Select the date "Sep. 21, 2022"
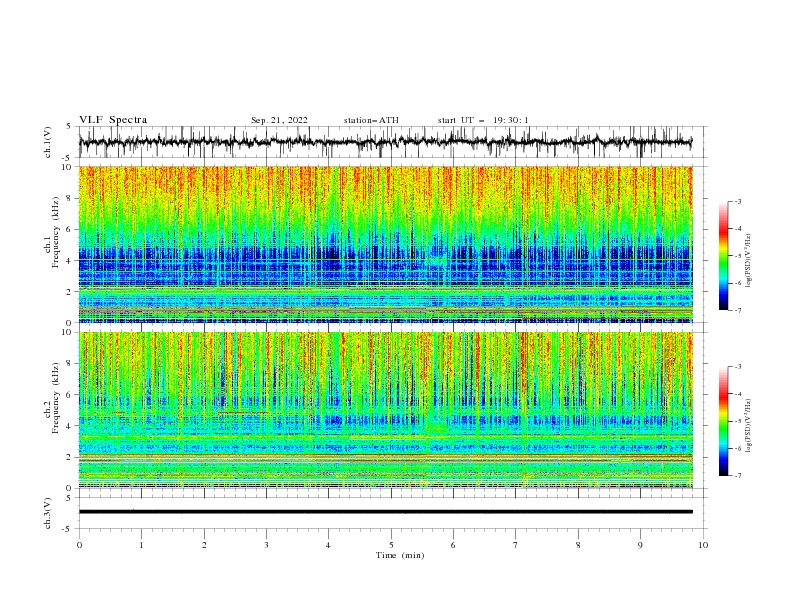 point(279,120)
